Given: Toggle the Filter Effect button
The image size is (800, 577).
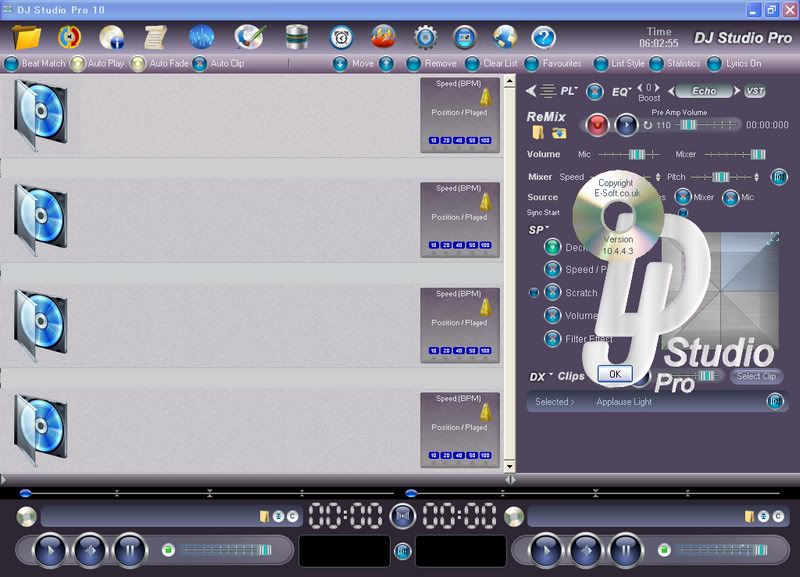Looking at the screenshot, I should [x=553, y=338].
